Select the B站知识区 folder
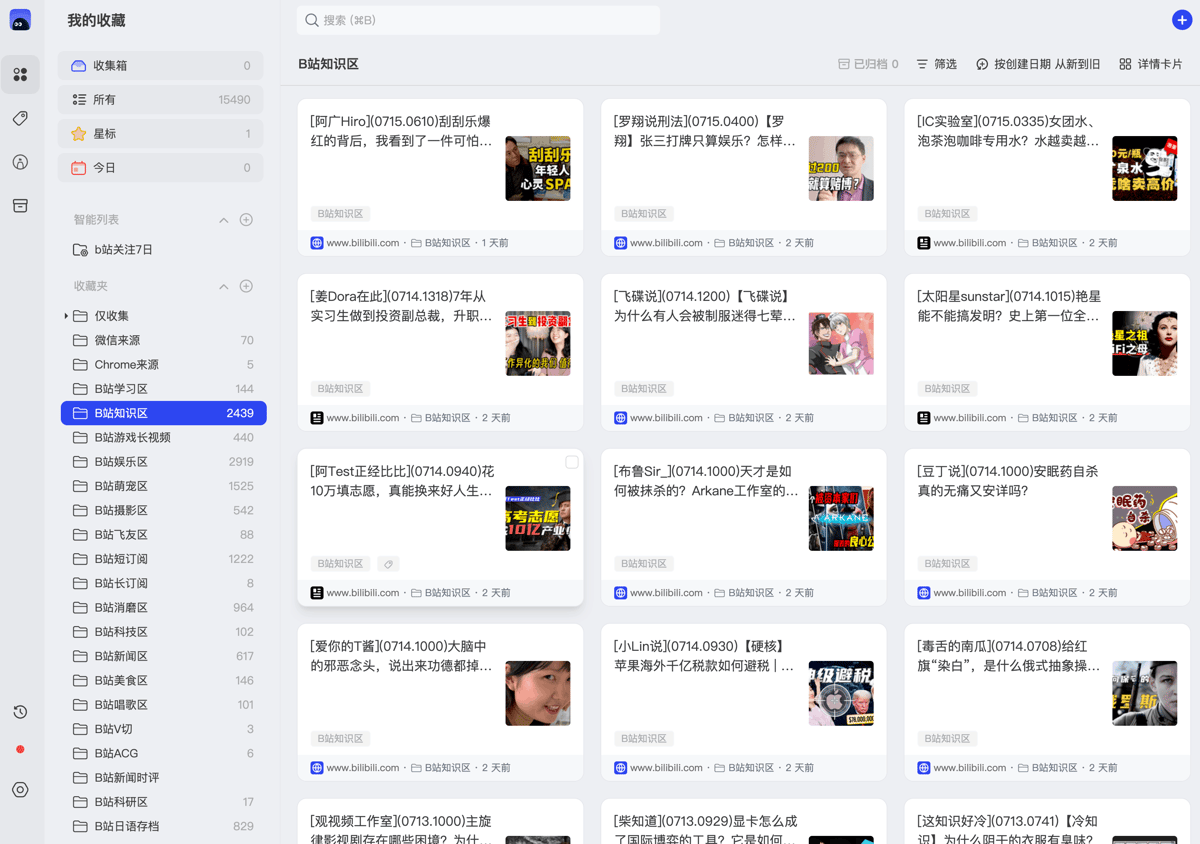 pyautogui.click(x=164, y=413)
